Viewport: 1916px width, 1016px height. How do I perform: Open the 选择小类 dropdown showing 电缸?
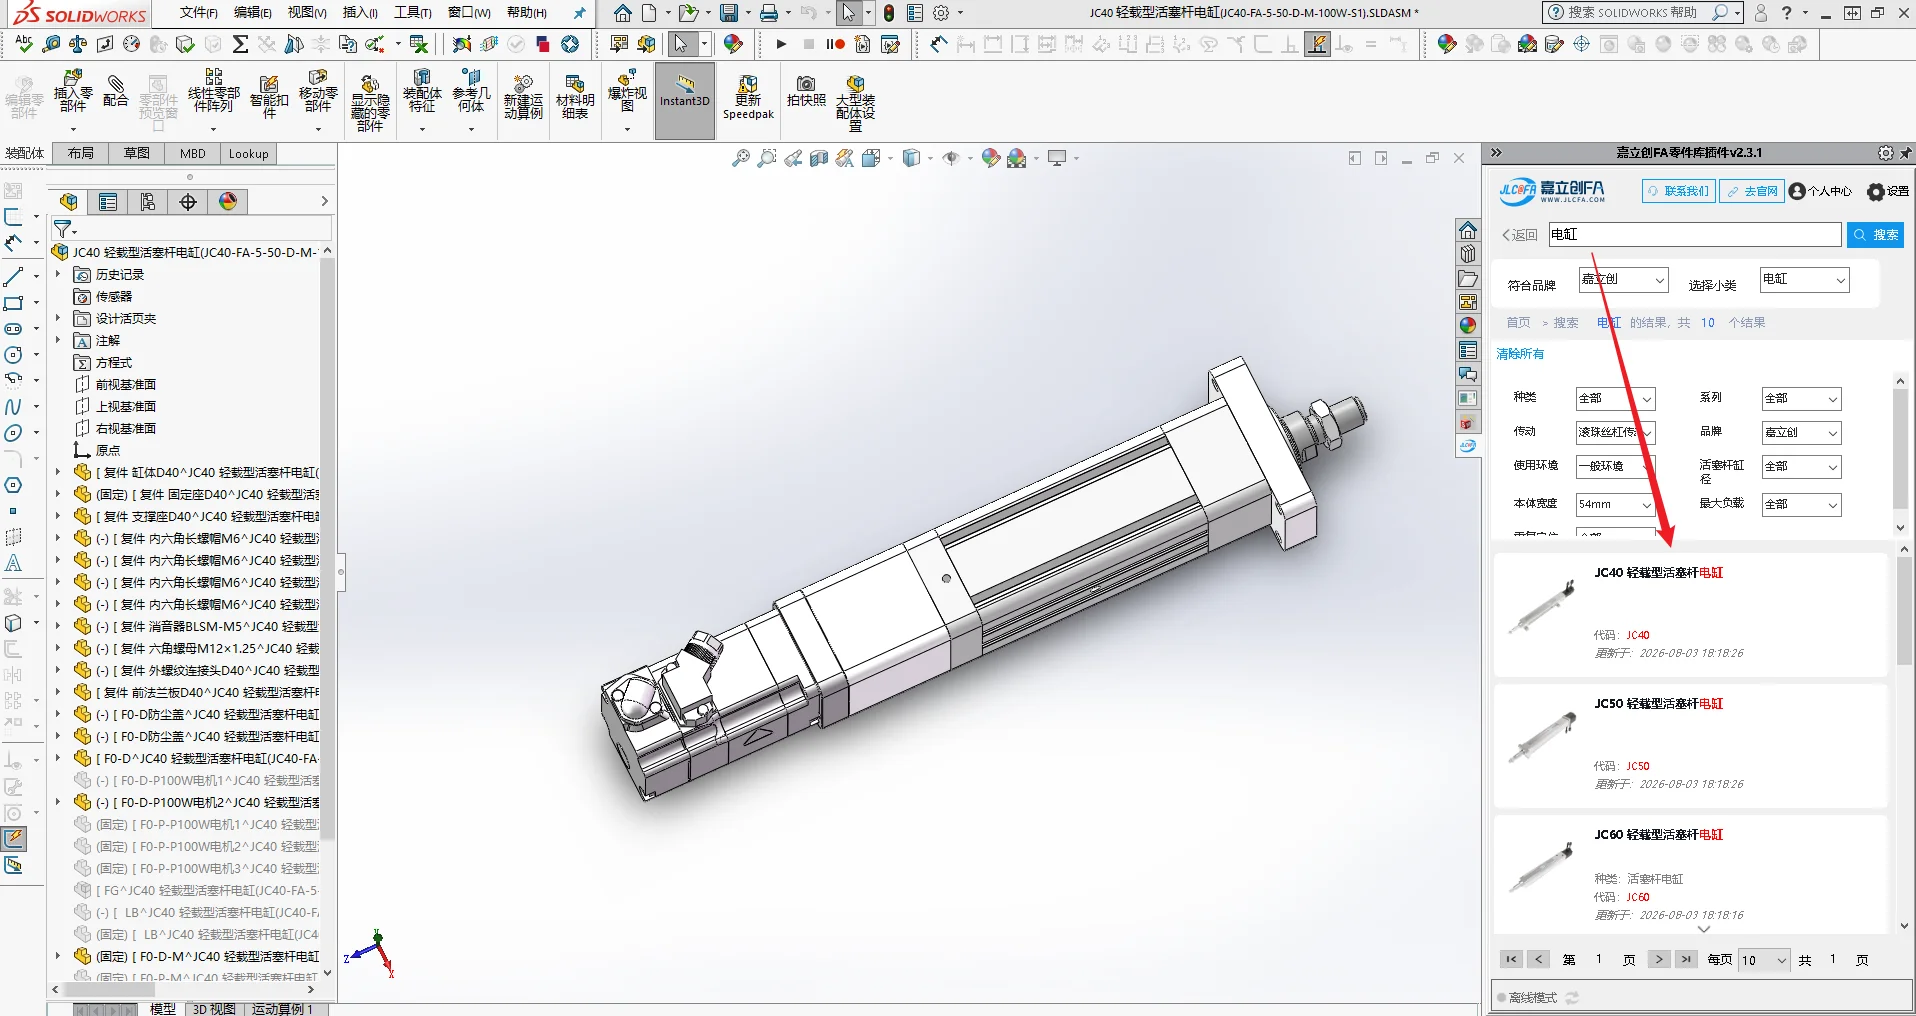tap(1804, 280)
